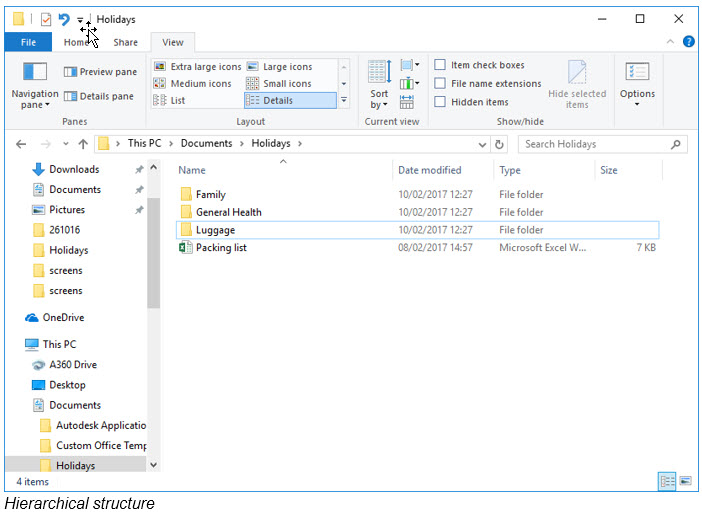Click the Up arrow navigation icon

point(81,144)
